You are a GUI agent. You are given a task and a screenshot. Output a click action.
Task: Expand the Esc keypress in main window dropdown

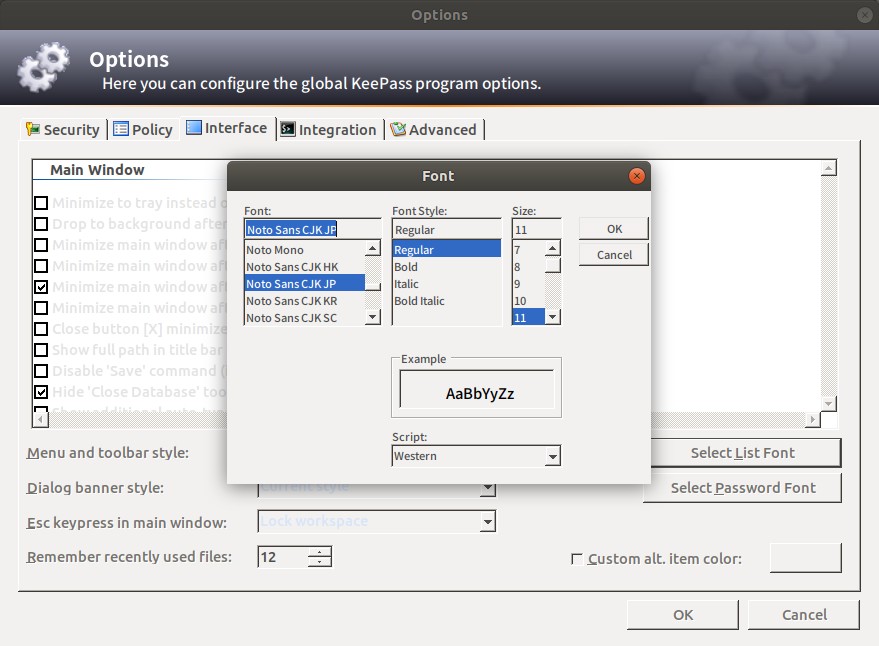point(488,522)
